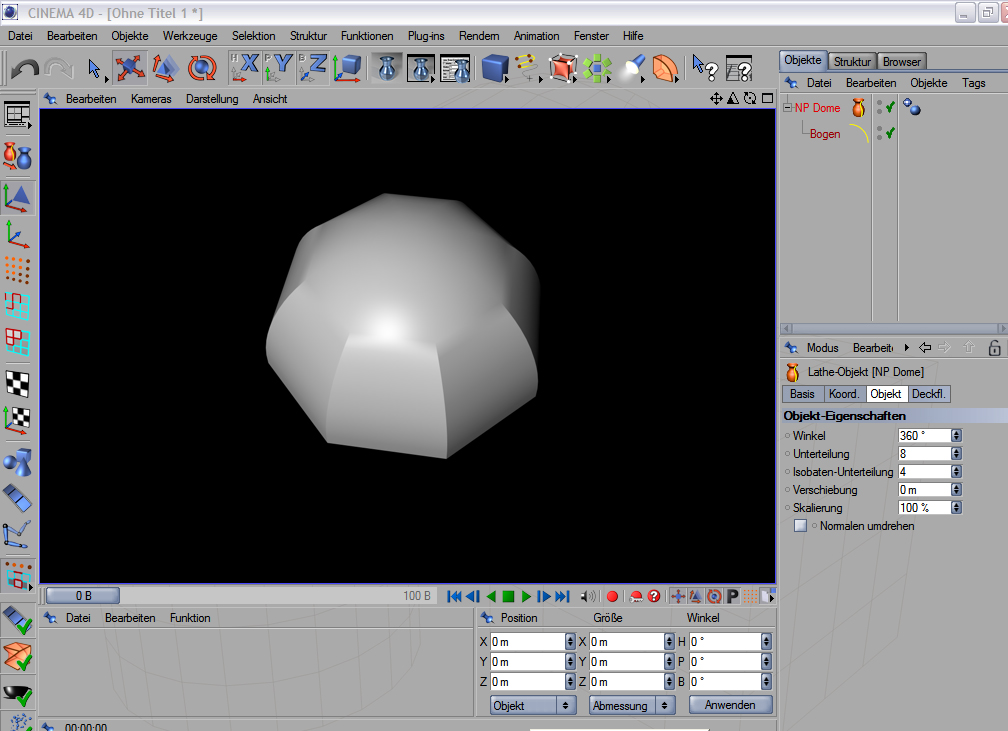Click the render in viewport vase icon
Screen dimensions: 1008x731
click(388, 68)
